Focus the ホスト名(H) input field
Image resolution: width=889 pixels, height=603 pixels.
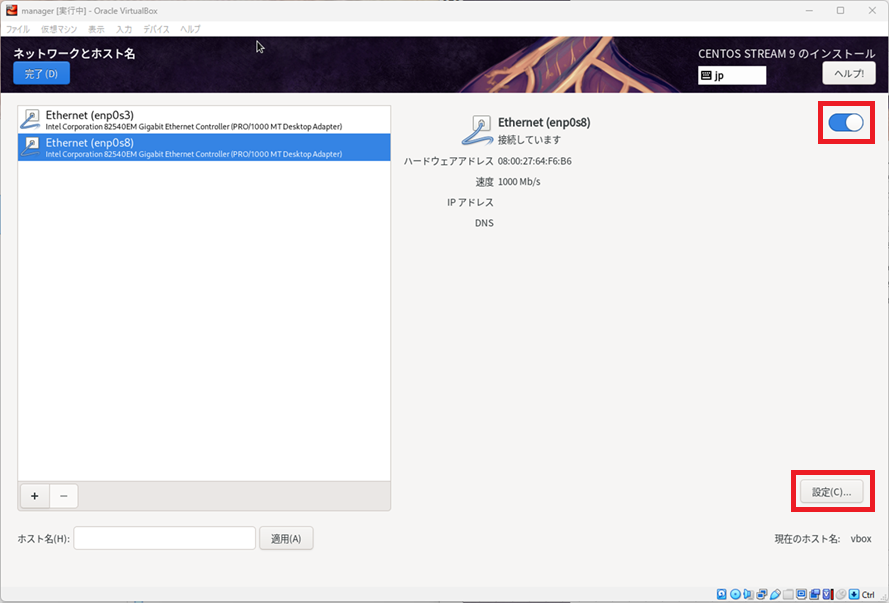(x=164, y=538)
